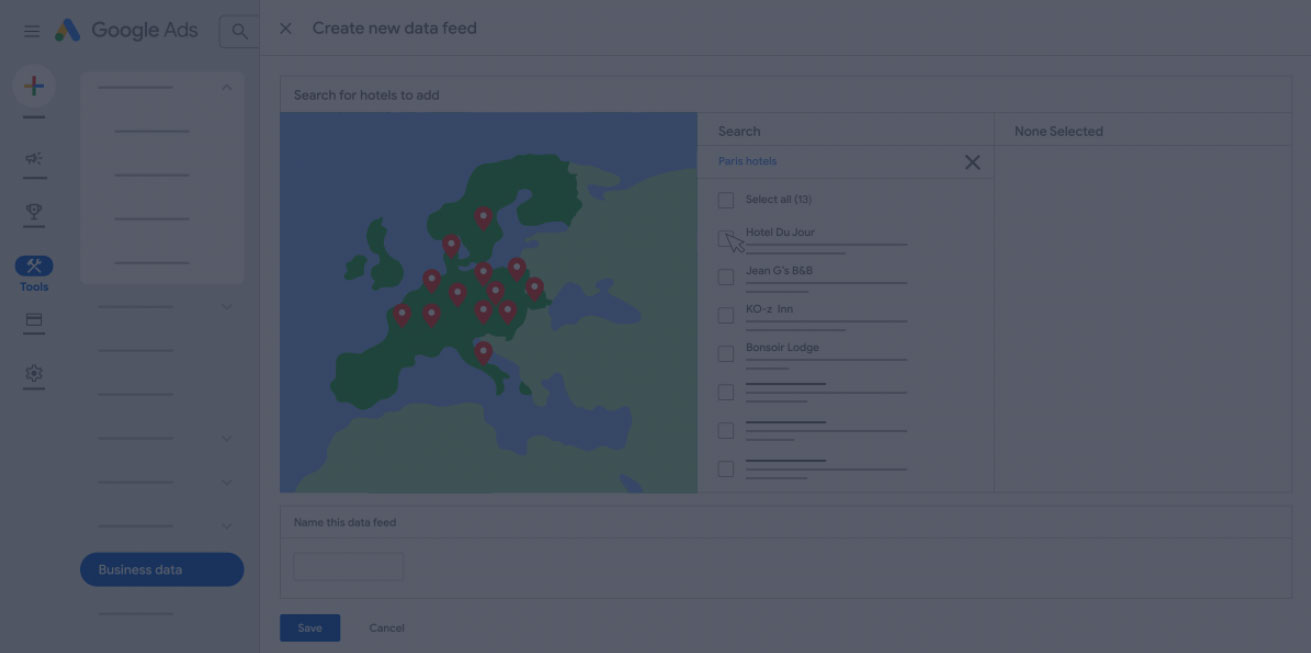Click the Save button
Viewport: 1311px width, 653px height.
310,628
